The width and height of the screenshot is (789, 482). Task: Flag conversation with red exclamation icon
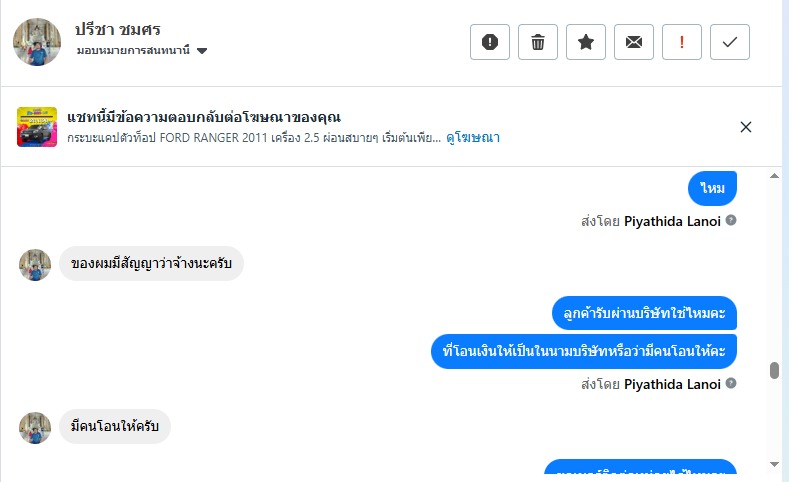(682, 42)
